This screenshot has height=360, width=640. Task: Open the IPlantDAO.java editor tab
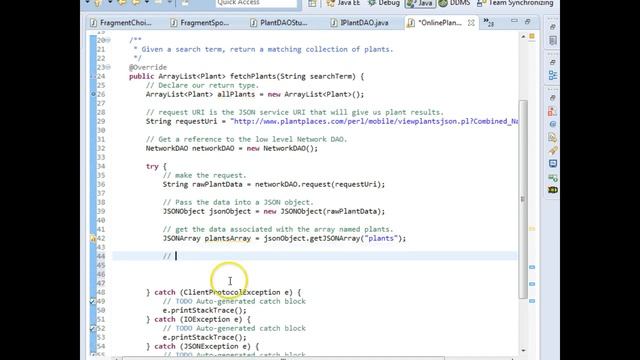click(x=360, y=23)
